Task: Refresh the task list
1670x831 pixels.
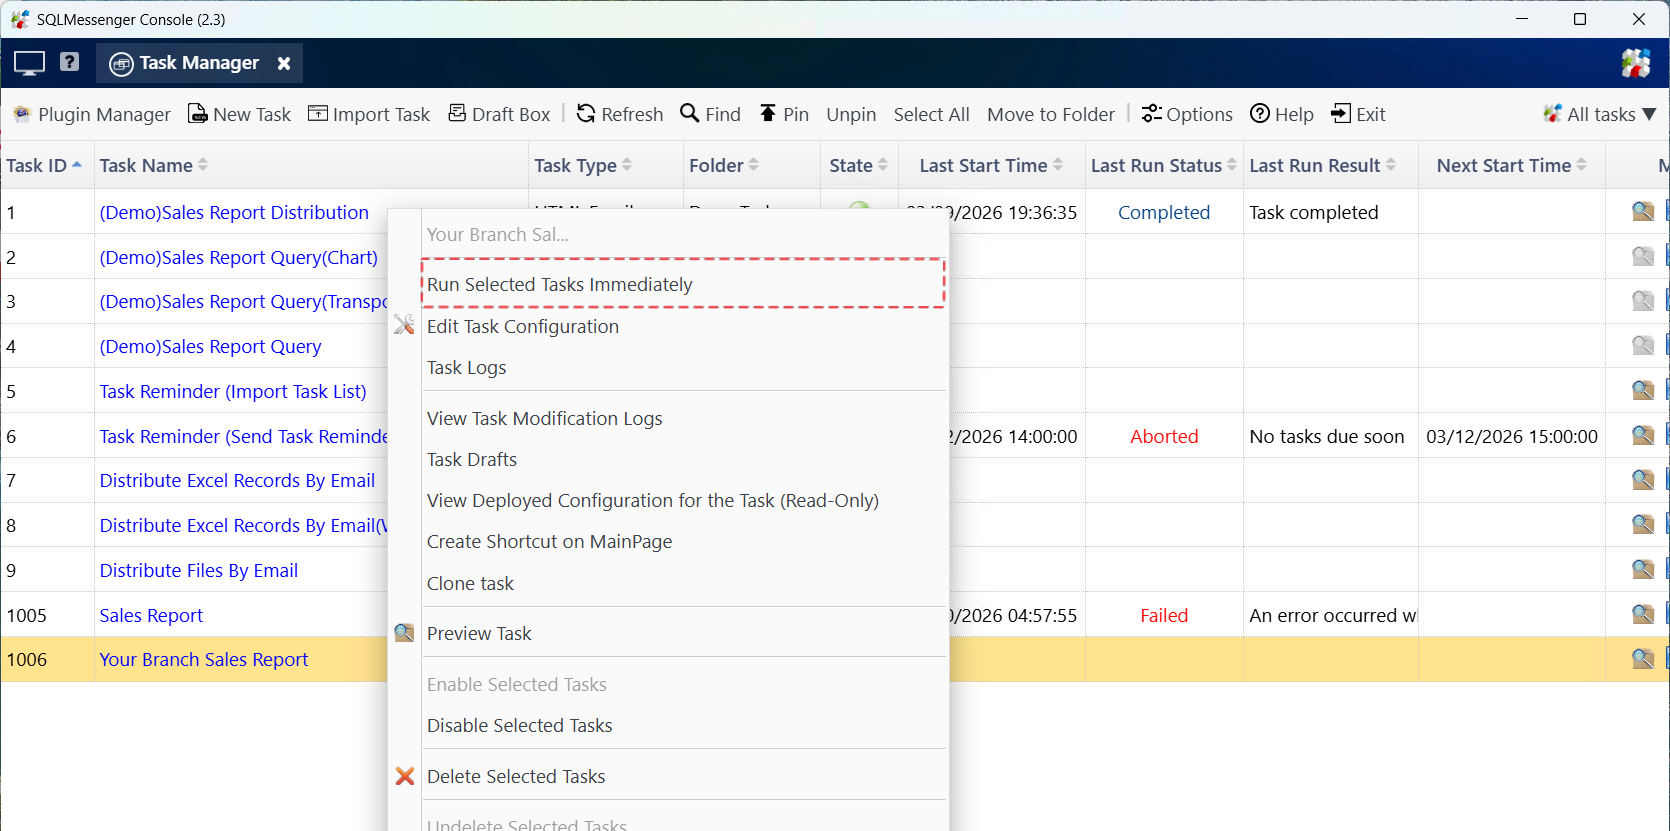Action: point(620,114)
